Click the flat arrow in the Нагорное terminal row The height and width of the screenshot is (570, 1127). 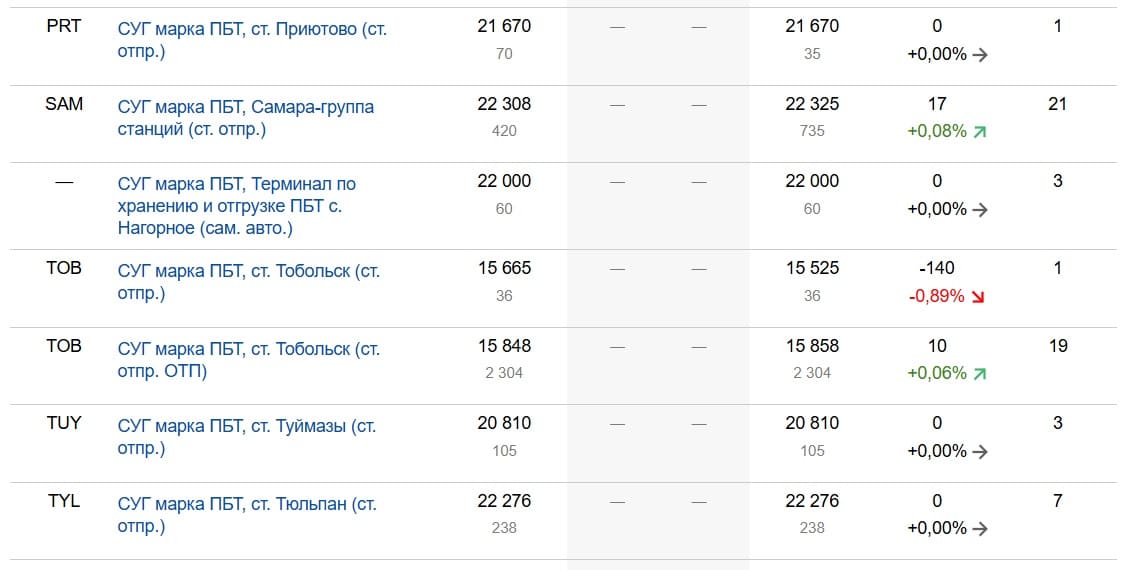tap(980, 210)
